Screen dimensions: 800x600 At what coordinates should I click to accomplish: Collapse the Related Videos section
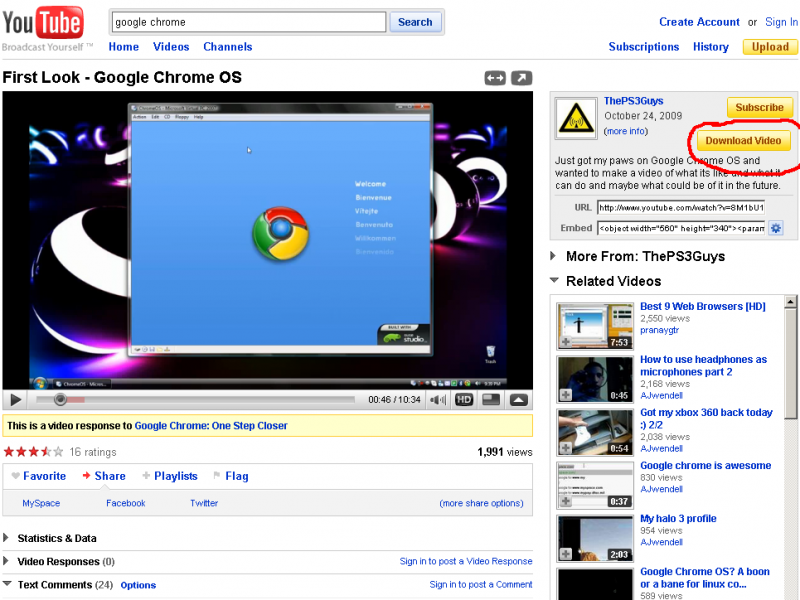click(555, 280)
